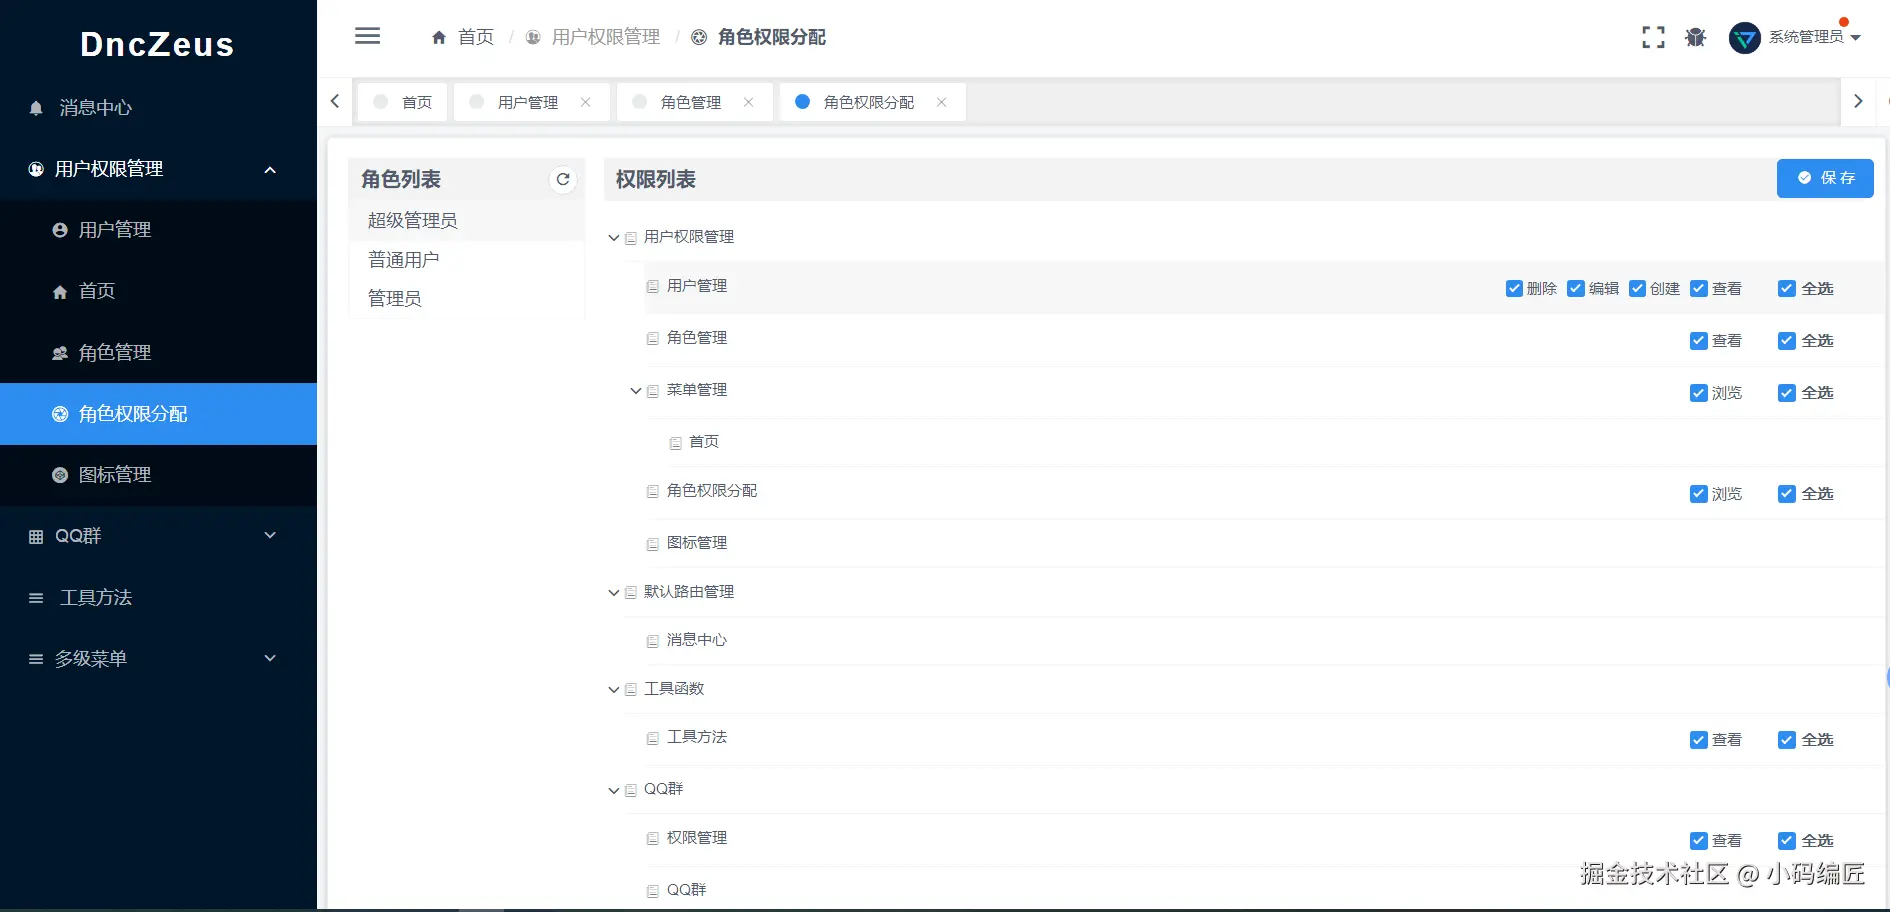Image resolution: width=1890 pixels, height=912 pixels.
Task: Uncheck 编辑 permission for 用户管理
Action: 1576,289
